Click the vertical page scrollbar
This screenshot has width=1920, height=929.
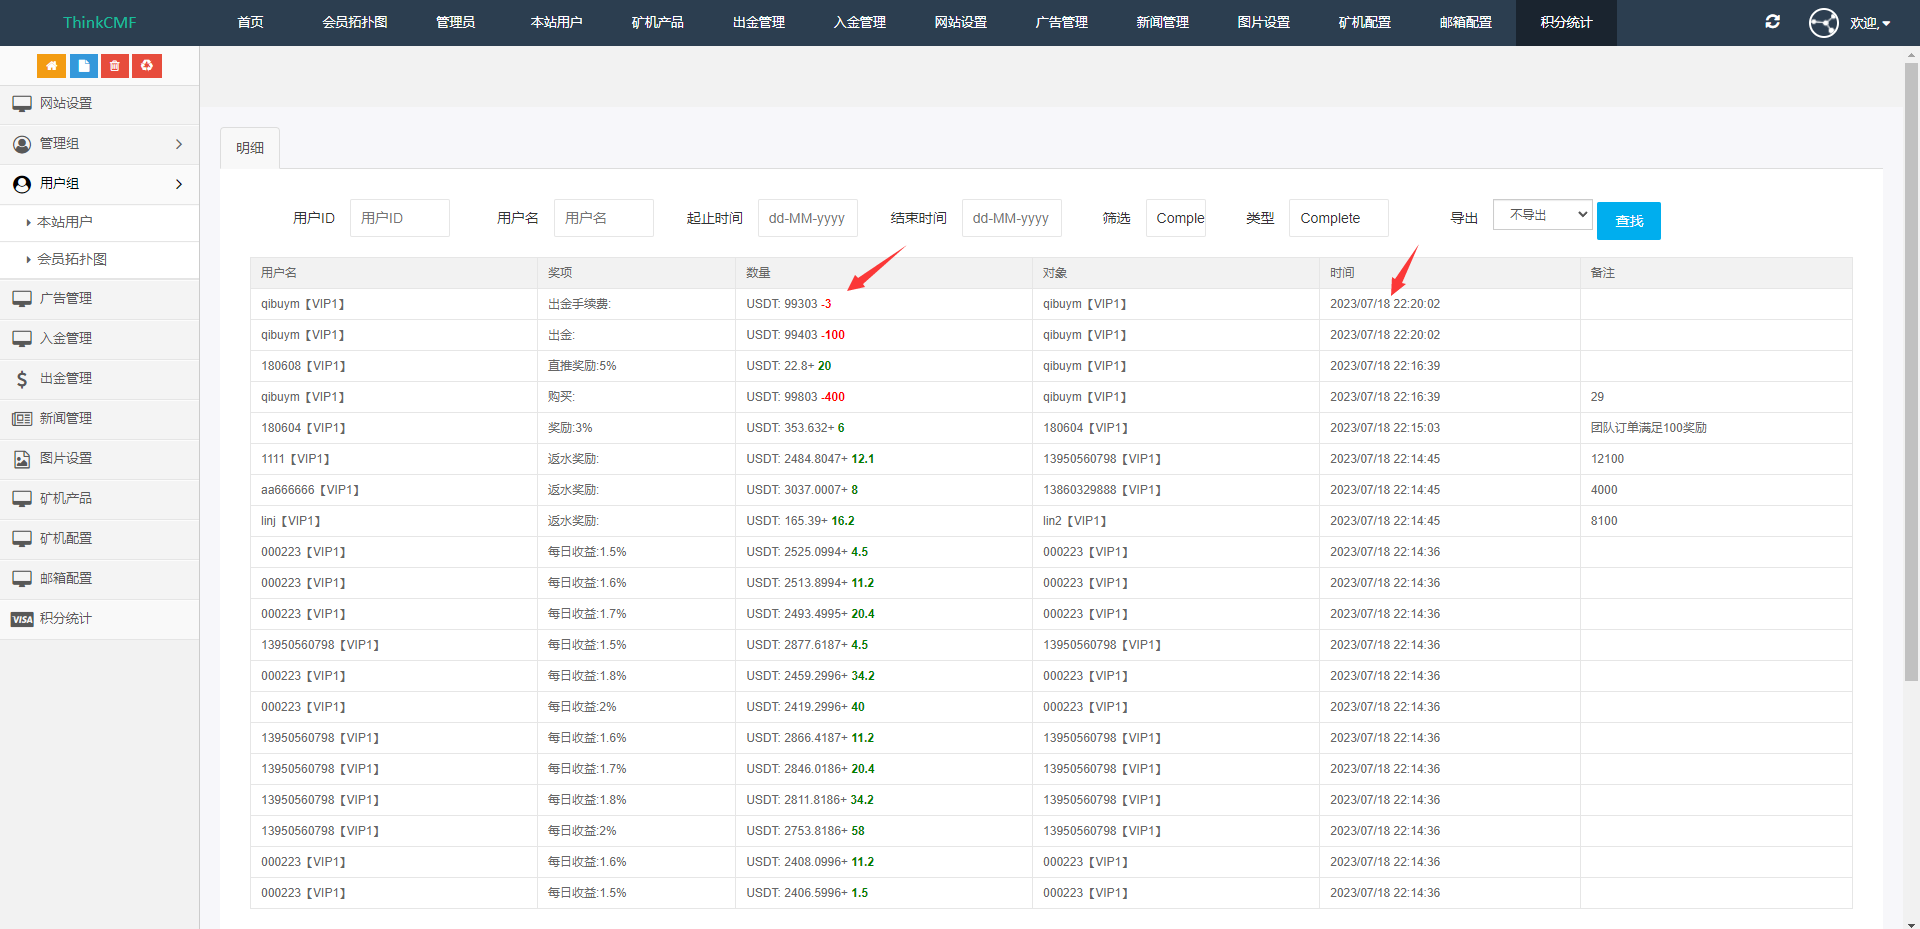point(1911,370)
